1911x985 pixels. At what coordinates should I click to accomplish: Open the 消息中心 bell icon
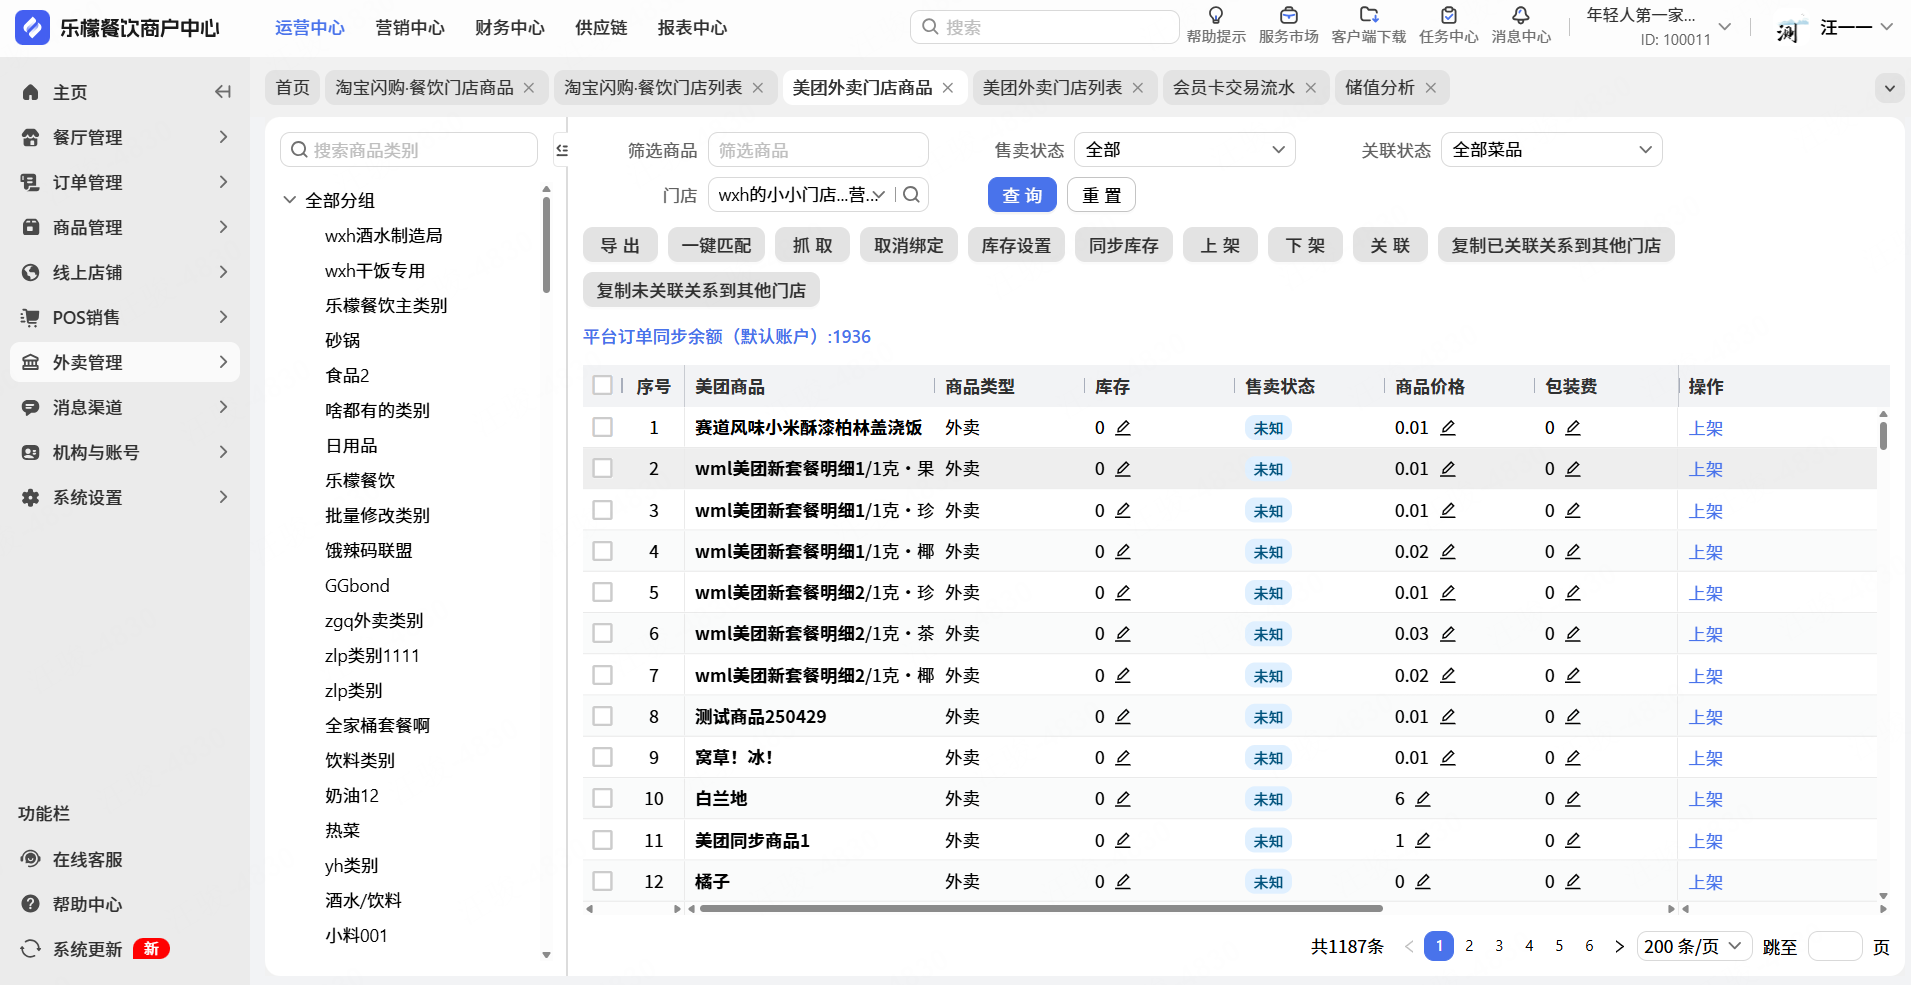click(x=1520, y=16)
